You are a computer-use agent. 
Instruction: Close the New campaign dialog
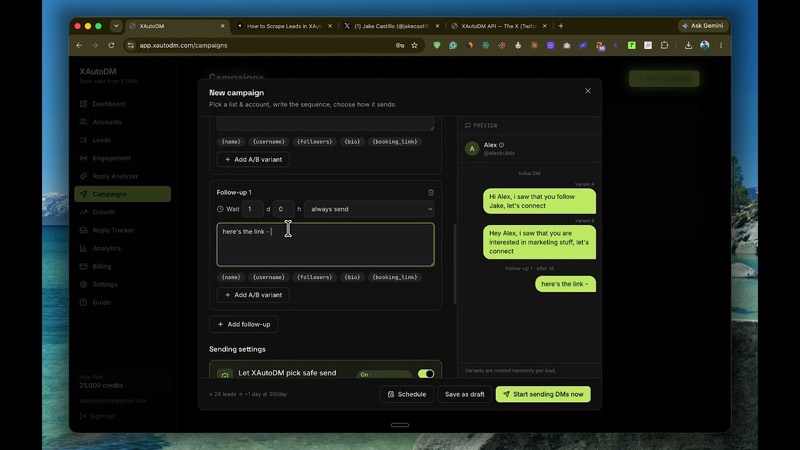pos(588,91)
